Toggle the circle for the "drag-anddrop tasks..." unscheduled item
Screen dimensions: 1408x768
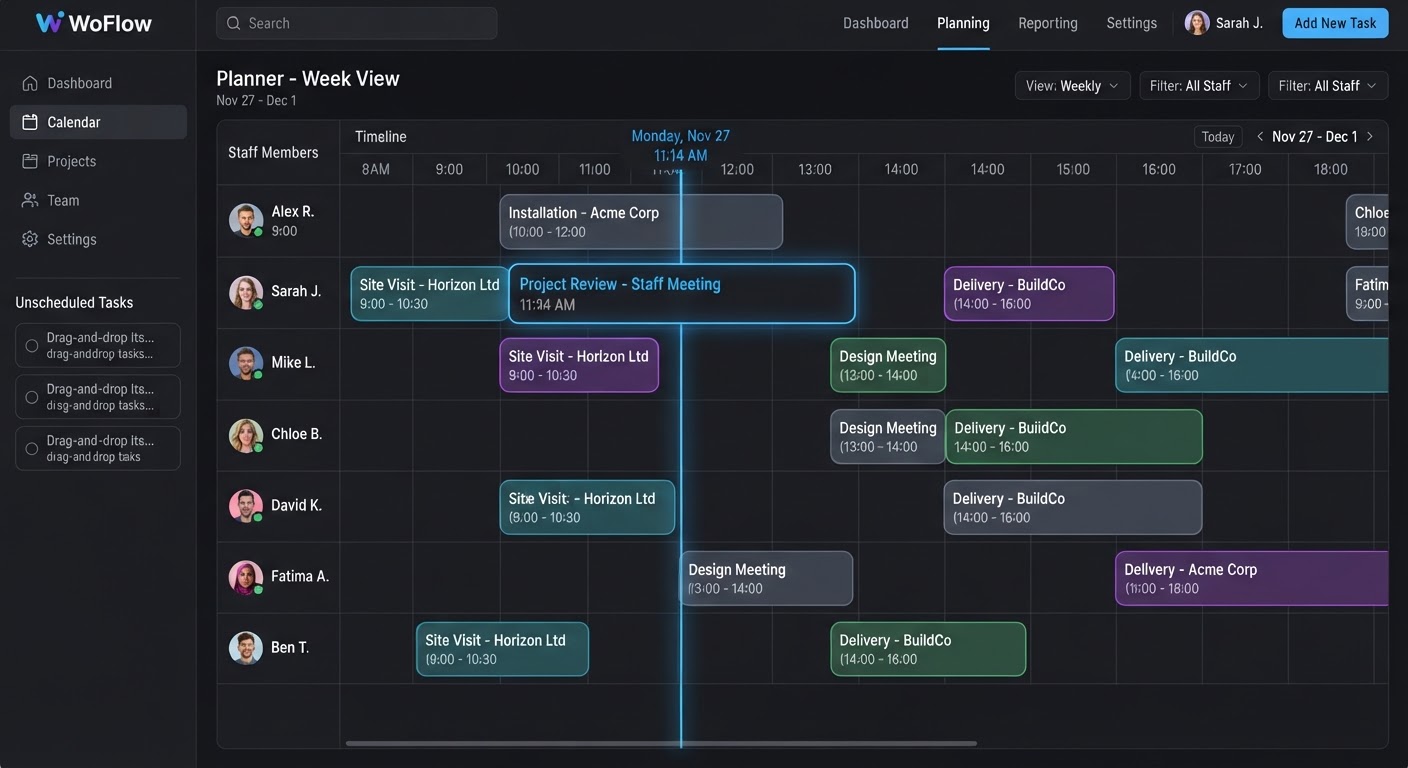(32, 346)
